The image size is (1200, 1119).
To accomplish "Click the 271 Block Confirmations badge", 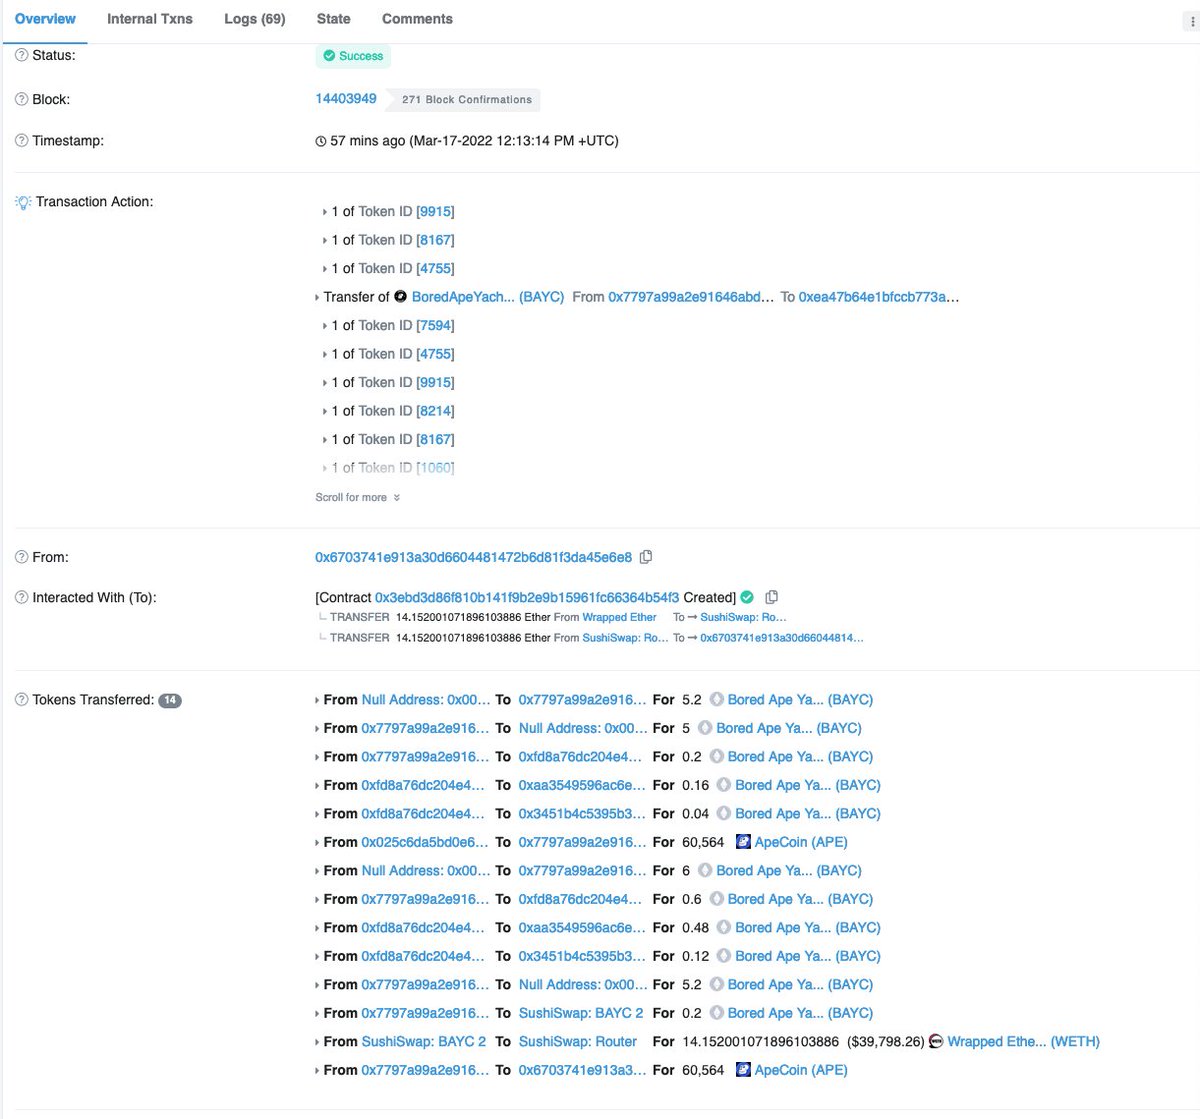I will [467, 100].
